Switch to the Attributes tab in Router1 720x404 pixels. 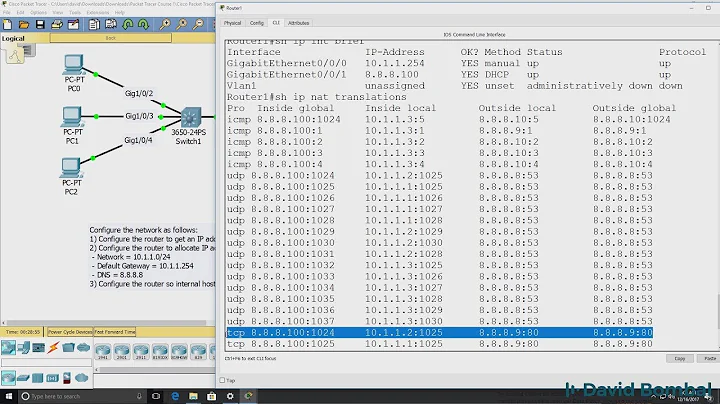pos(298,22)
